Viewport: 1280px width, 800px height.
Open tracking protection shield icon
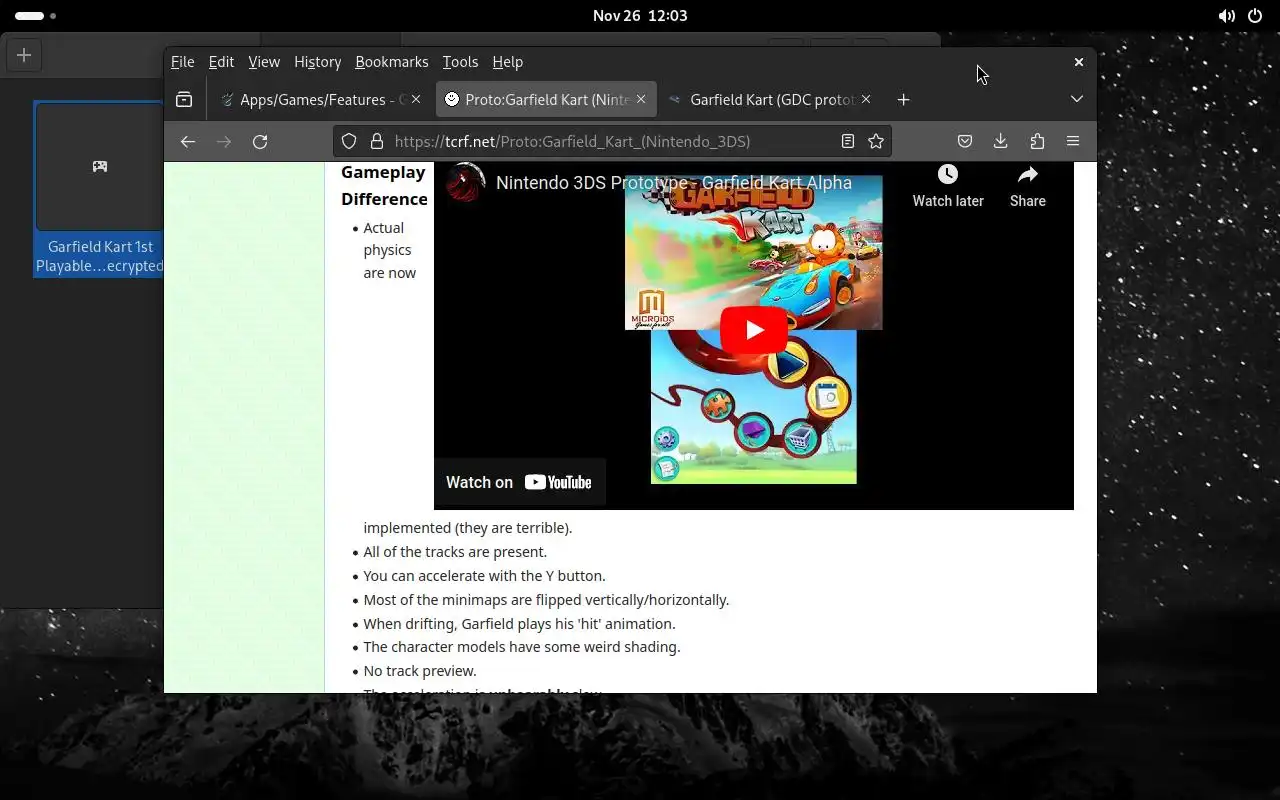point(349,142)
